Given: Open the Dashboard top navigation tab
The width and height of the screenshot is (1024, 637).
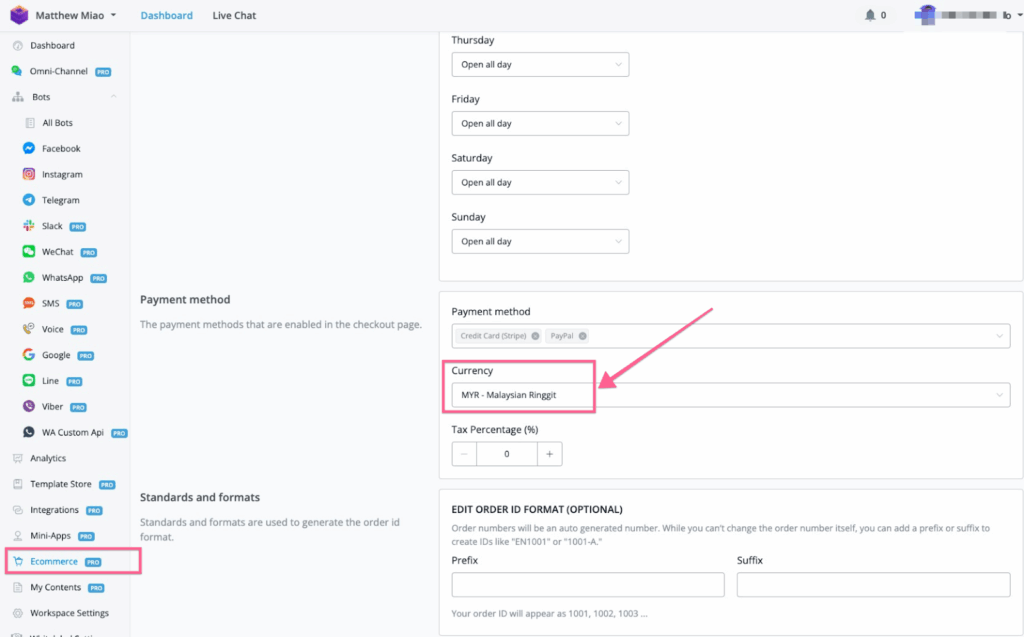Looking at the screenshot, I should click(x=166, y=16).
